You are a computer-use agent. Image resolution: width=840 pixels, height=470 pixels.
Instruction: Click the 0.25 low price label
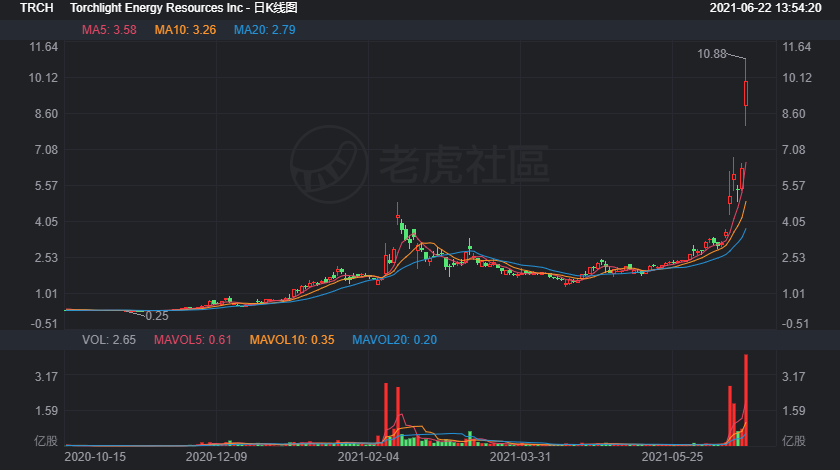156,316
